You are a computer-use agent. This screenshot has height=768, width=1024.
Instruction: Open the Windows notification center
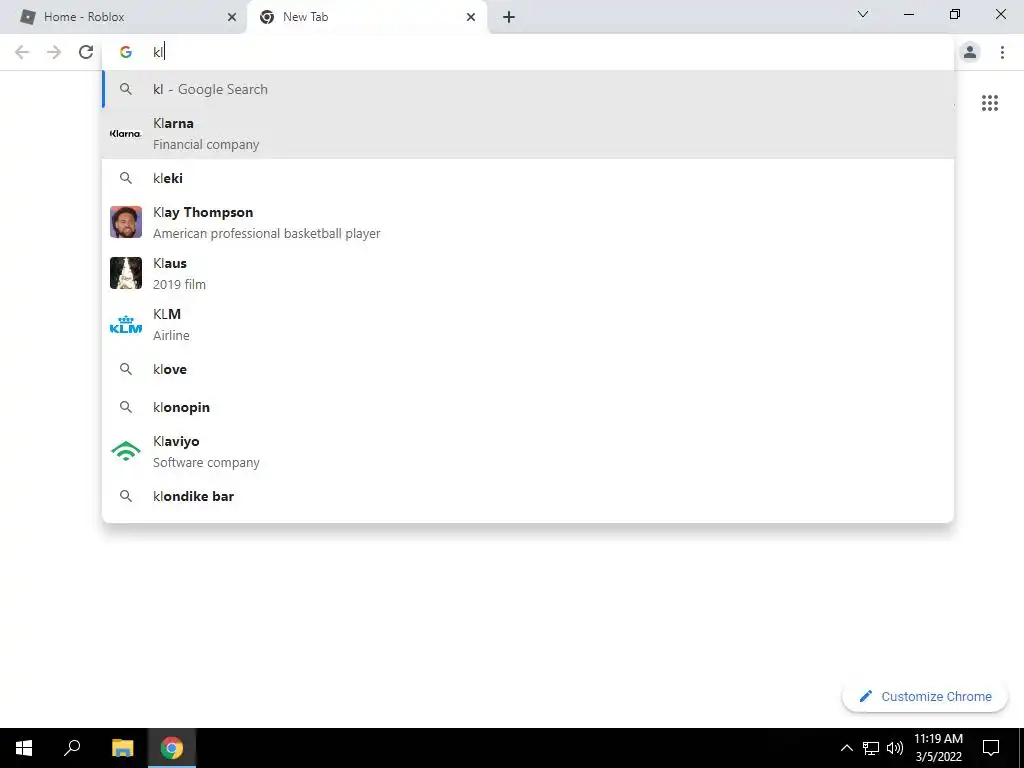(x=991, y=748)
